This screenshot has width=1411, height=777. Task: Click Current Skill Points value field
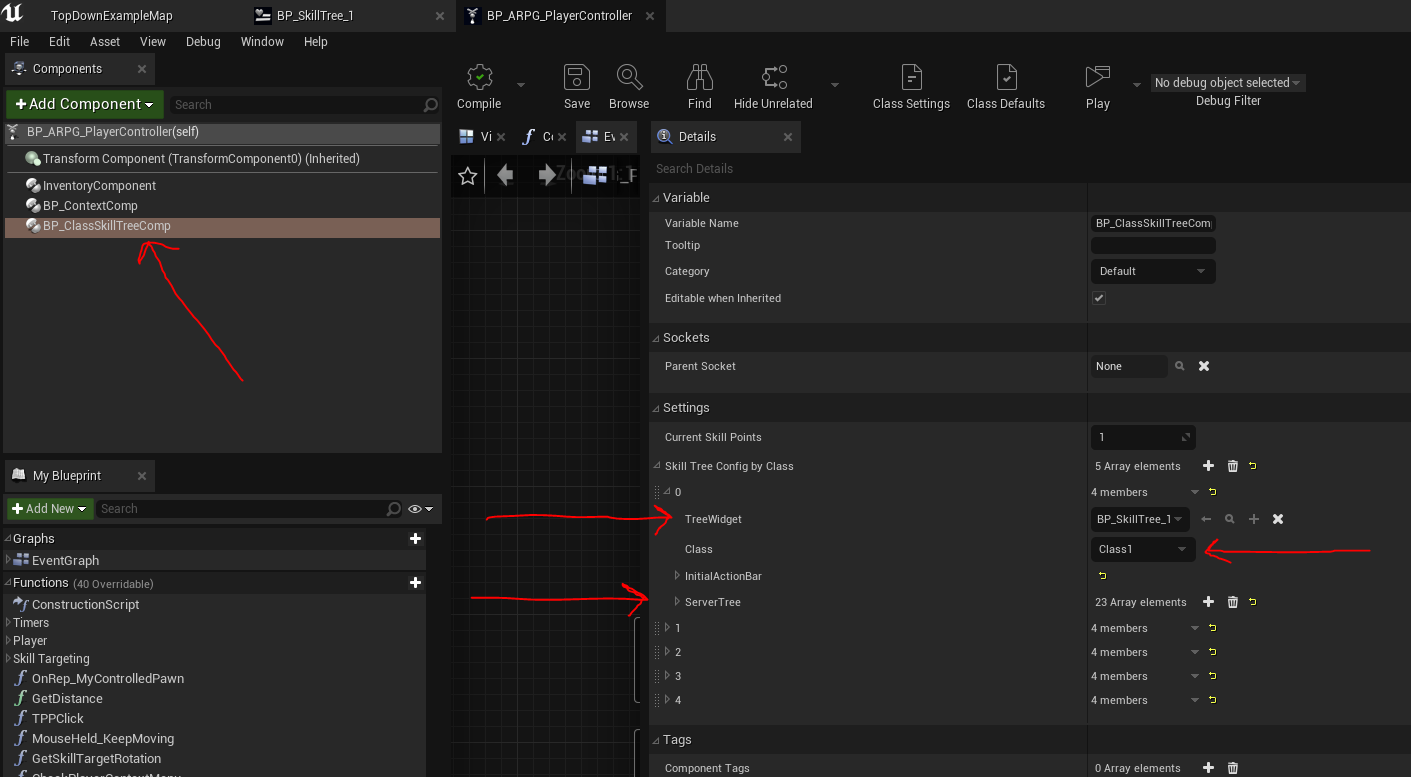tap(1143, 437)
